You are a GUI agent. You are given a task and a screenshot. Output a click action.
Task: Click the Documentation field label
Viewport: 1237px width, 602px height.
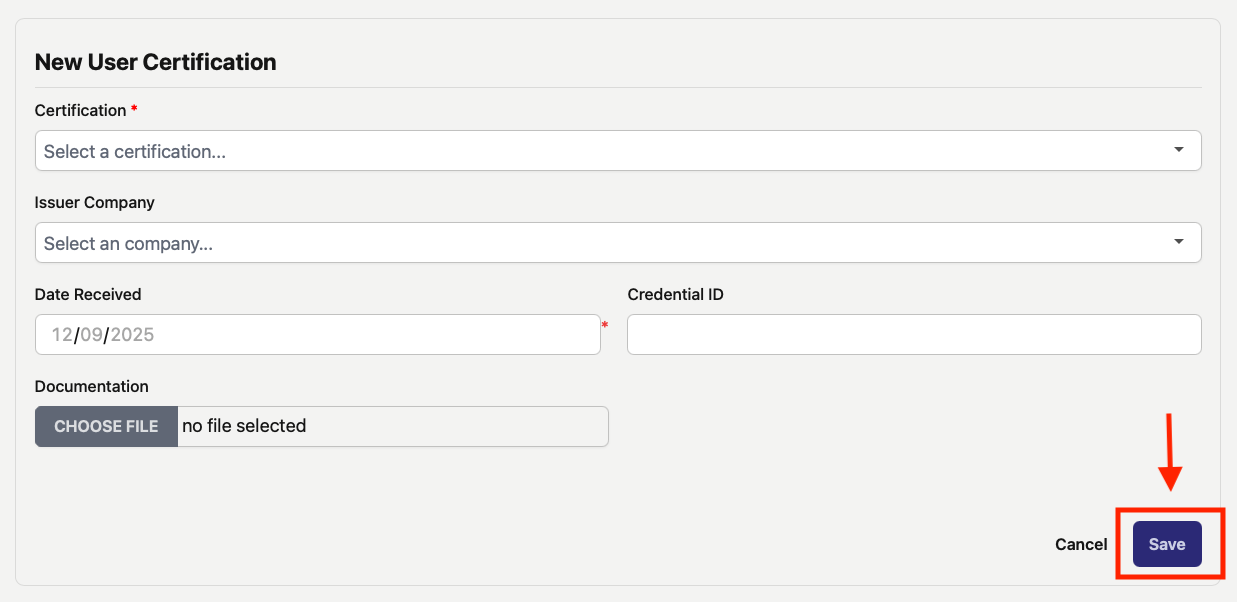[x=92, y=386]
